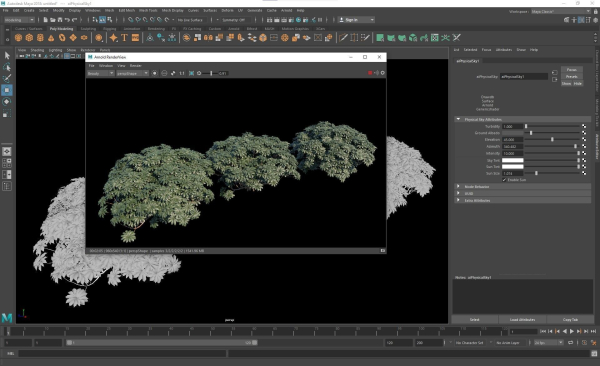Open the Render menu in Arnold RenderView
The height and width of the screenshot is (366, 600).
(136, 65)
